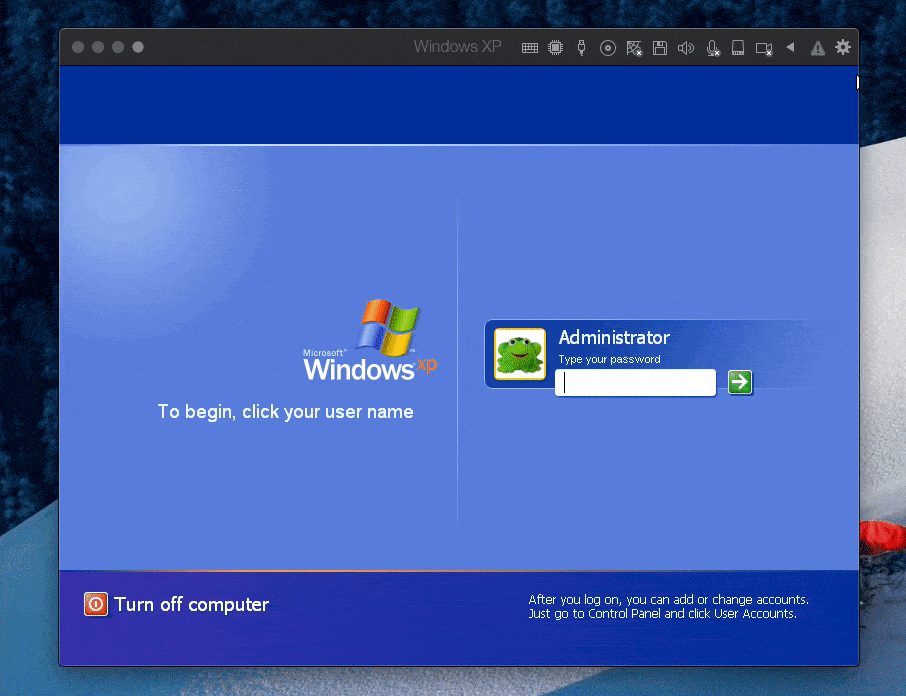The image size is (906, 696).
Task: Click the CD/DVD disc icon
Action: tap(607, 48)
